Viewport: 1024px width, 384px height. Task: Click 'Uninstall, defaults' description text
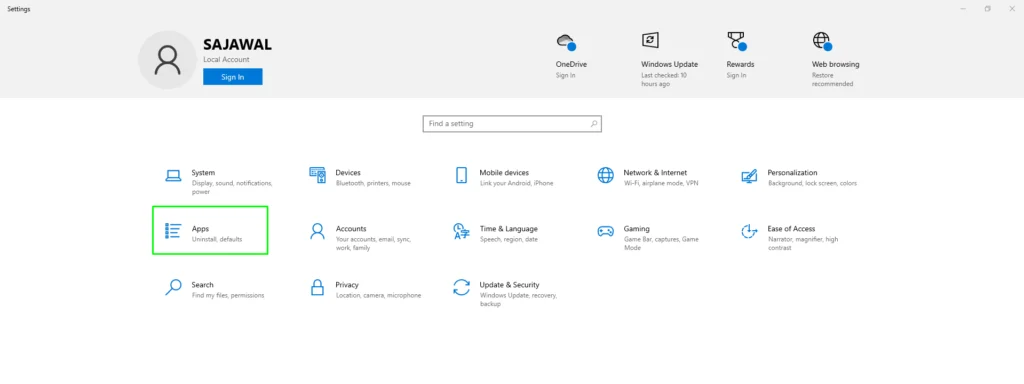pos(217,240)
